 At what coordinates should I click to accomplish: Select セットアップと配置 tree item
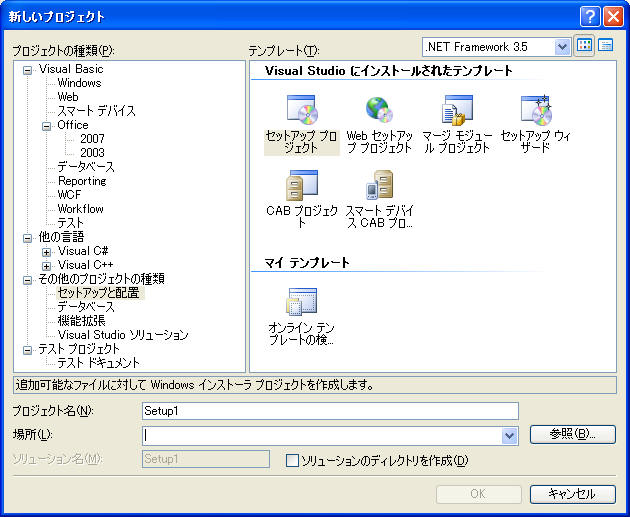point(99,293)
